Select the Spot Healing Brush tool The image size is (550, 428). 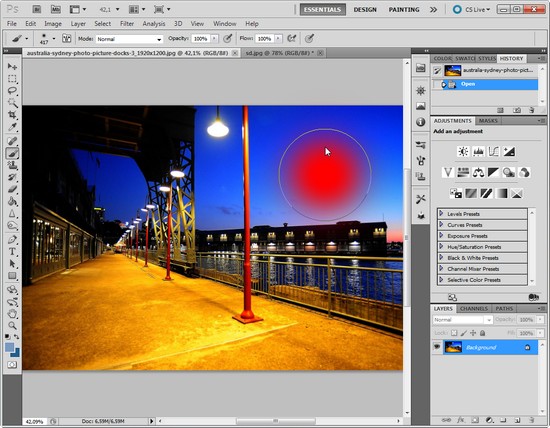(12, 141)
